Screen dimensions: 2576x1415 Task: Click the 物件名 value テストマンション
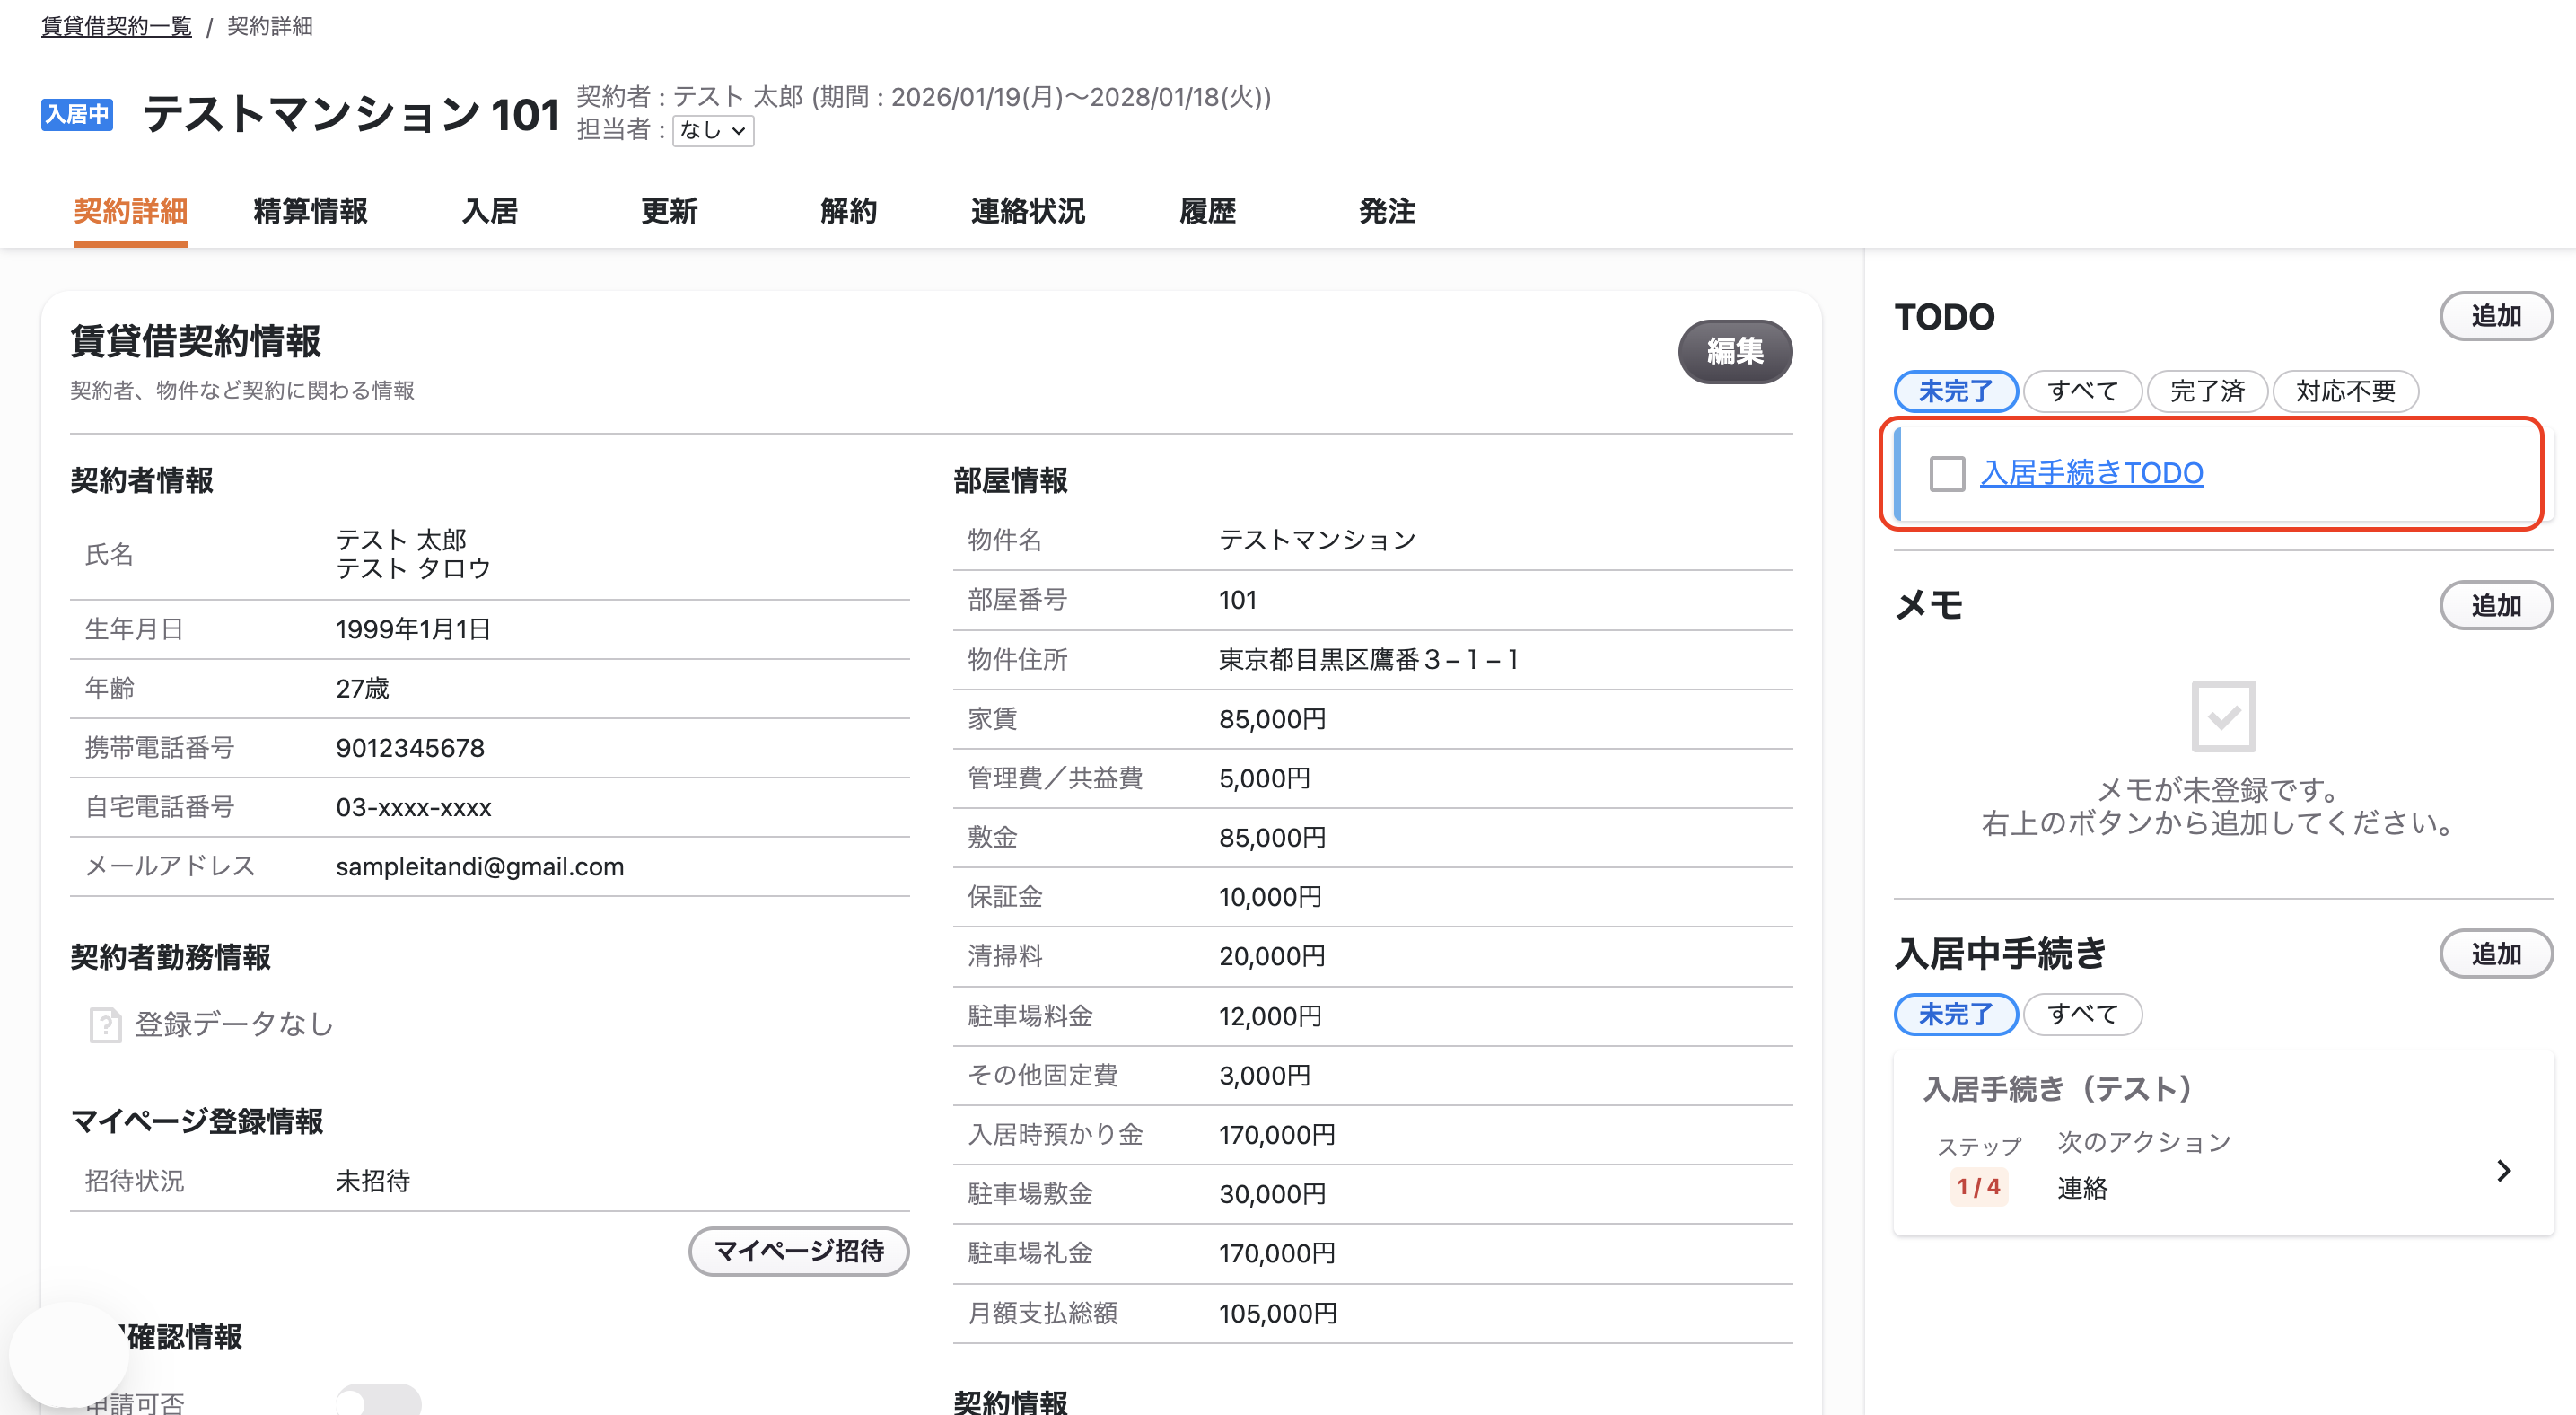pos(1317,540)
